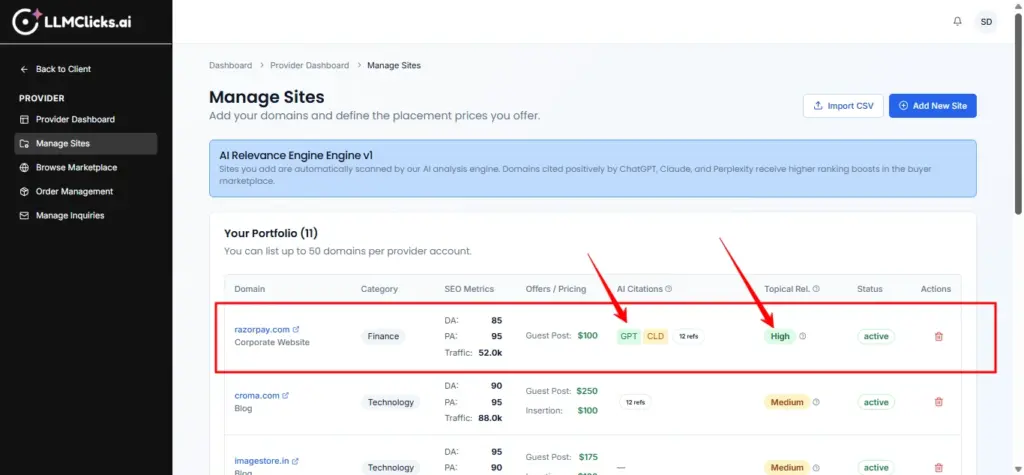The image size is (1024, 475).
Task: Open Manage Inquiries in sidebar
Action: (x=70, y=215)
